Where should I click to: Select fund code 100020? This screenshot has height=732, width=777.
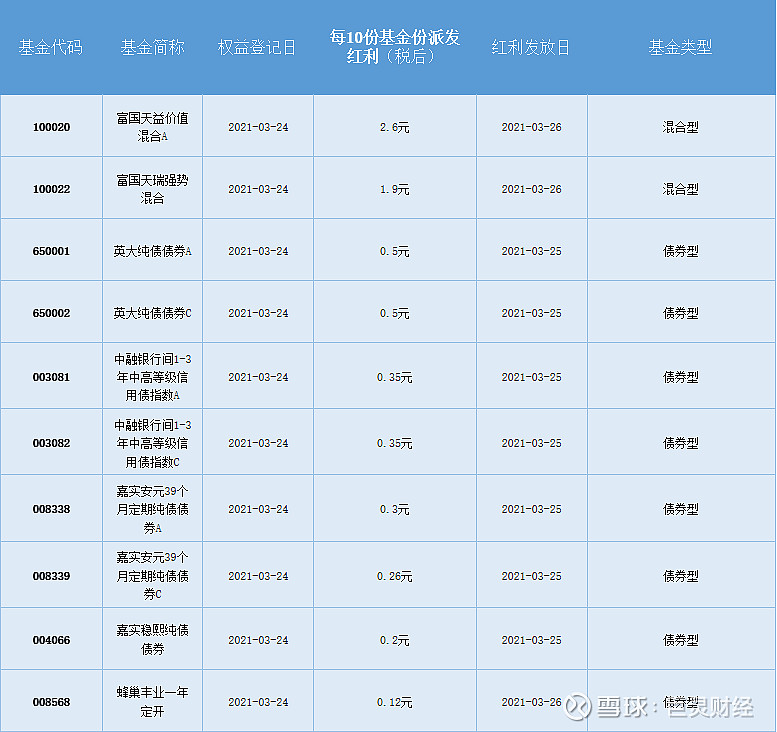[52, 127]
